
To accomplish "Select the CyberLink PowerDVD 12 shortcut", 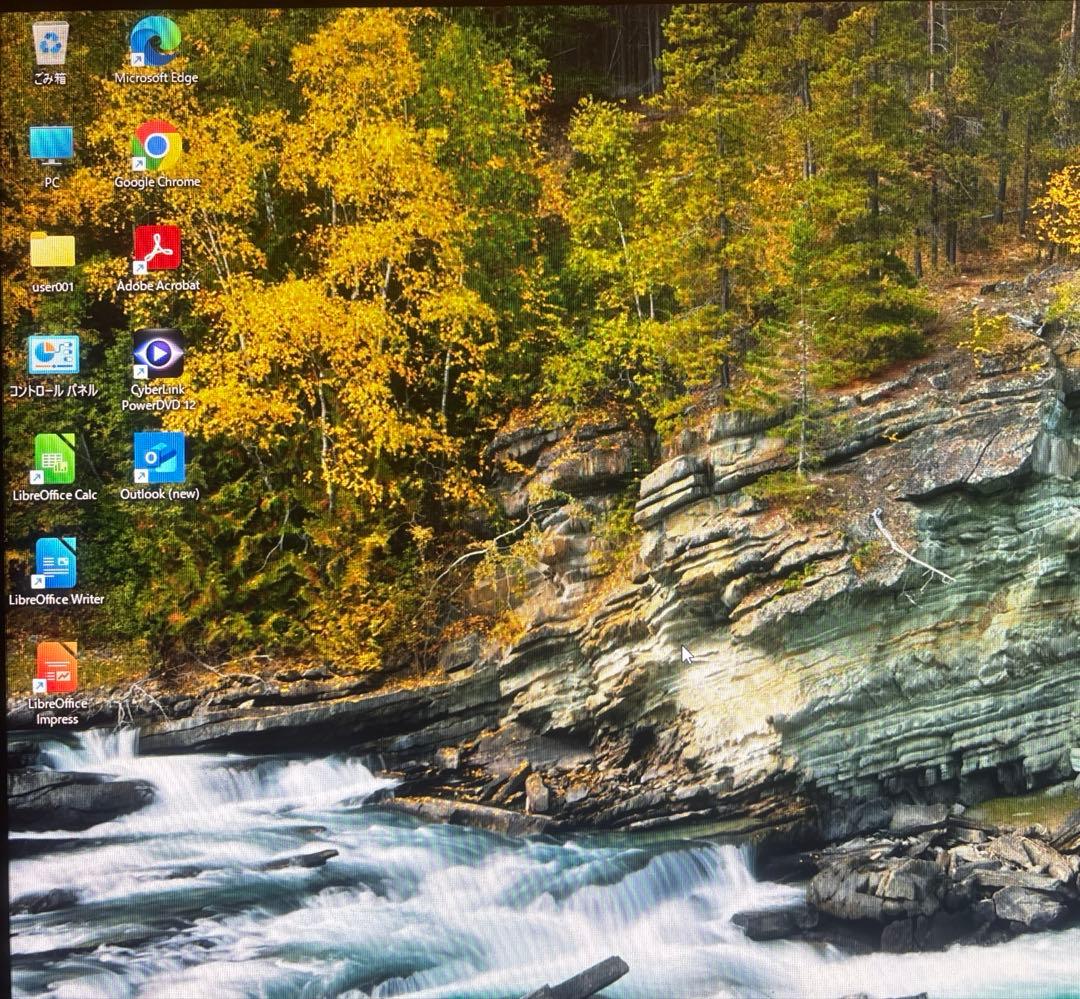I will coord(160,355).
